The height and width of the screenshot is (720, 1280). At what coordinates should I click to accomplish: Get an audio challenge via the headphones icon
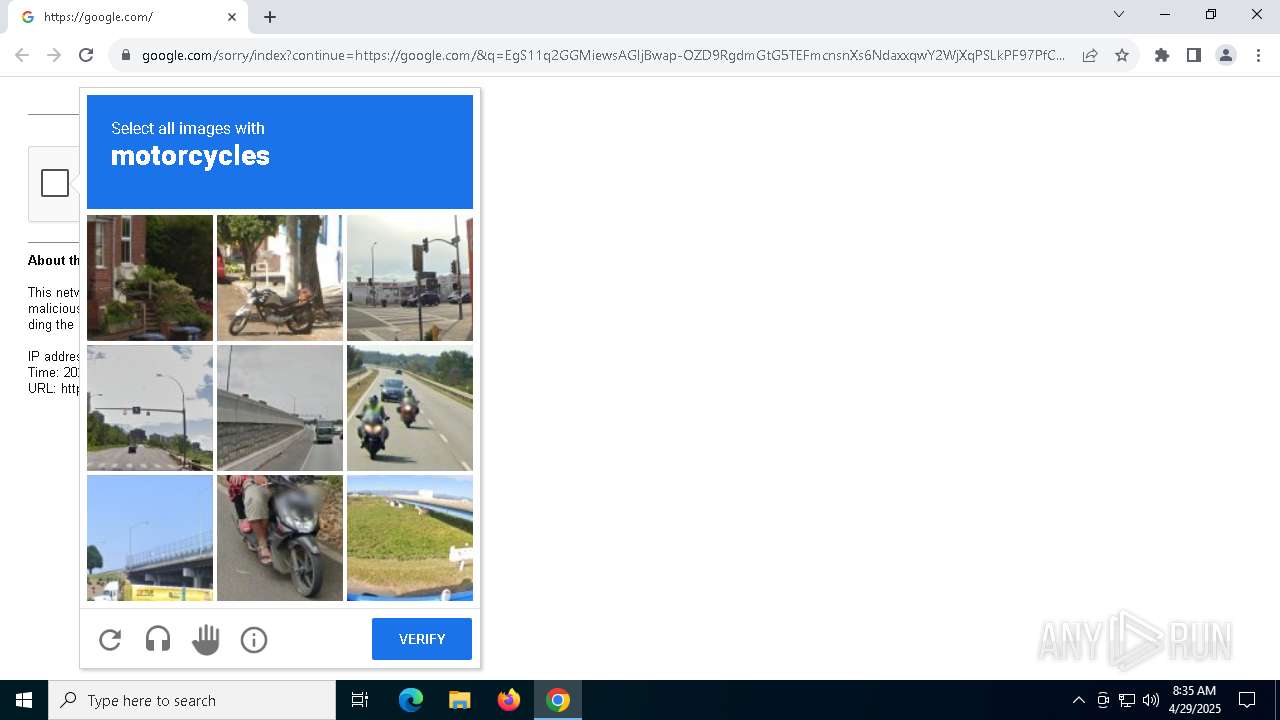pyautogui.click(x=158, y=640)
